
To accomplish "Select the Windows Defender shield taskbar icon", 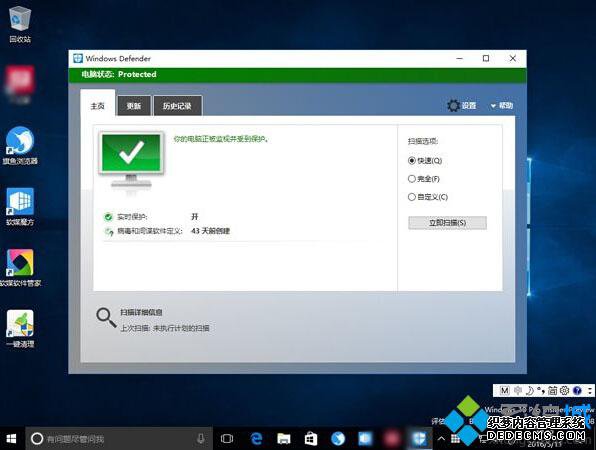I will (419, 439).
